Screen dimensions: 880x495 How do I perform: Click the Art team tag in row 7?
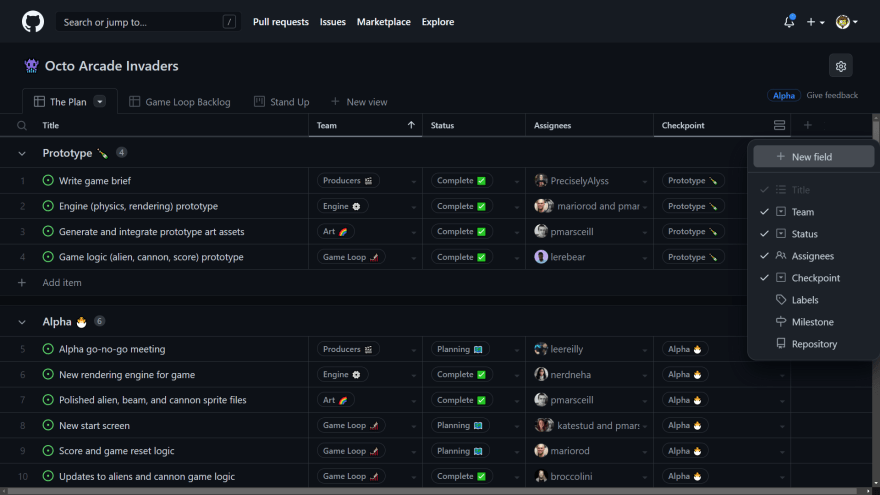coord(336,400)
